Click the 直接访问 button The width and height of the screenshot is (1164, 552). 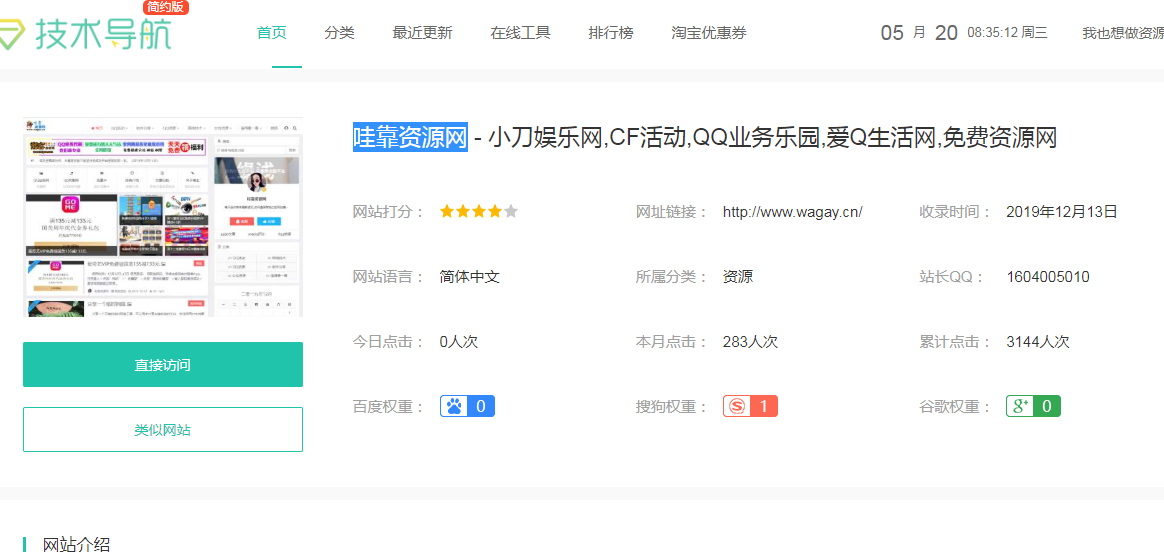click(x=163, y=364)
